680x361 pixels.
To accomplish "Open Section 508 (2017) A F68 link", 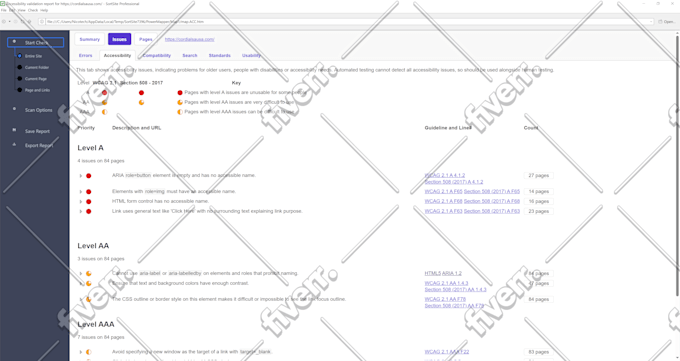I will pos(492,201).
